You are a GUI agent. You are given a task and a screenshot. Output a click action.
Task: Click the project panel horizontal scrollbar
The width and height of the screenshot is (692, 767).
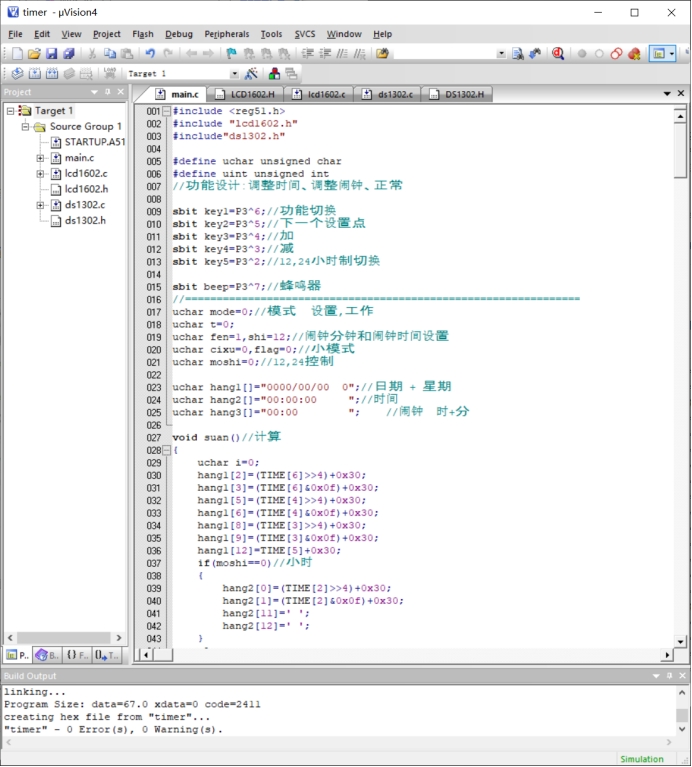coord(64,638)
